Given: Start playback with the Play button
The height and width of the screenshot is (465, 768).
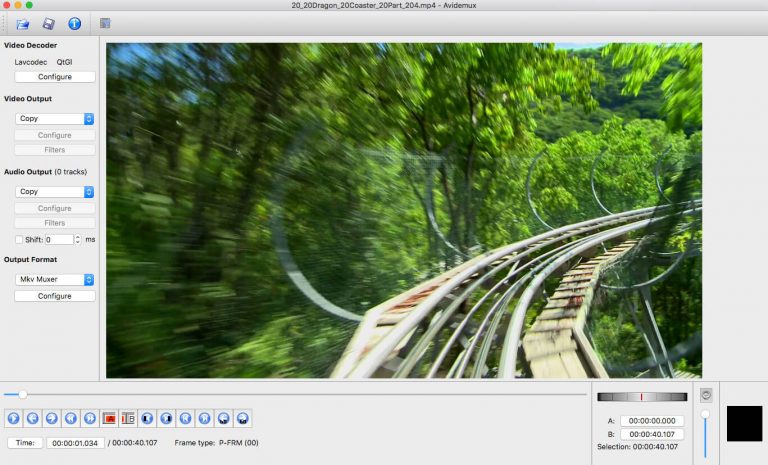Looking at the screenshot, I should click(14, 418).
